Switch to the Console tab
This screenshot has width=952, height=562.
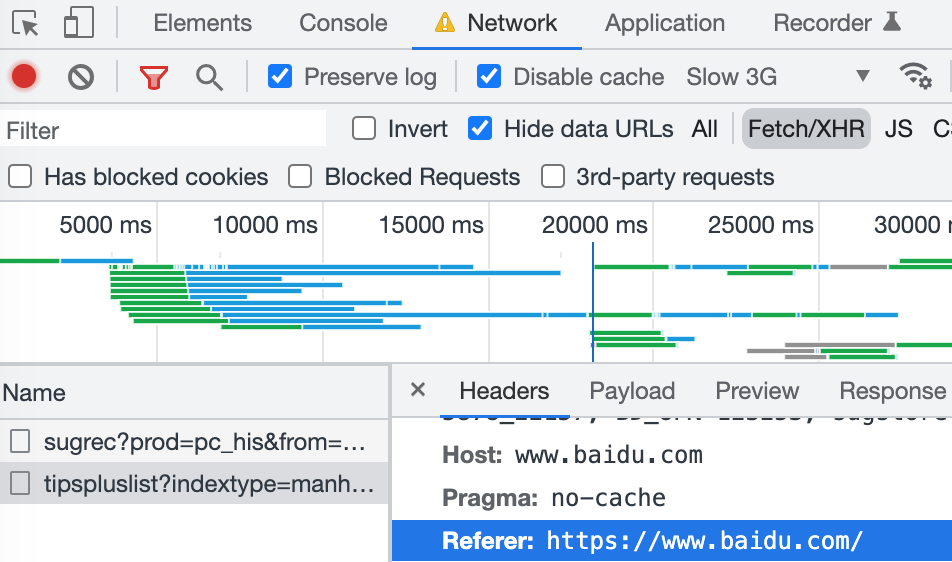[343, 23]
